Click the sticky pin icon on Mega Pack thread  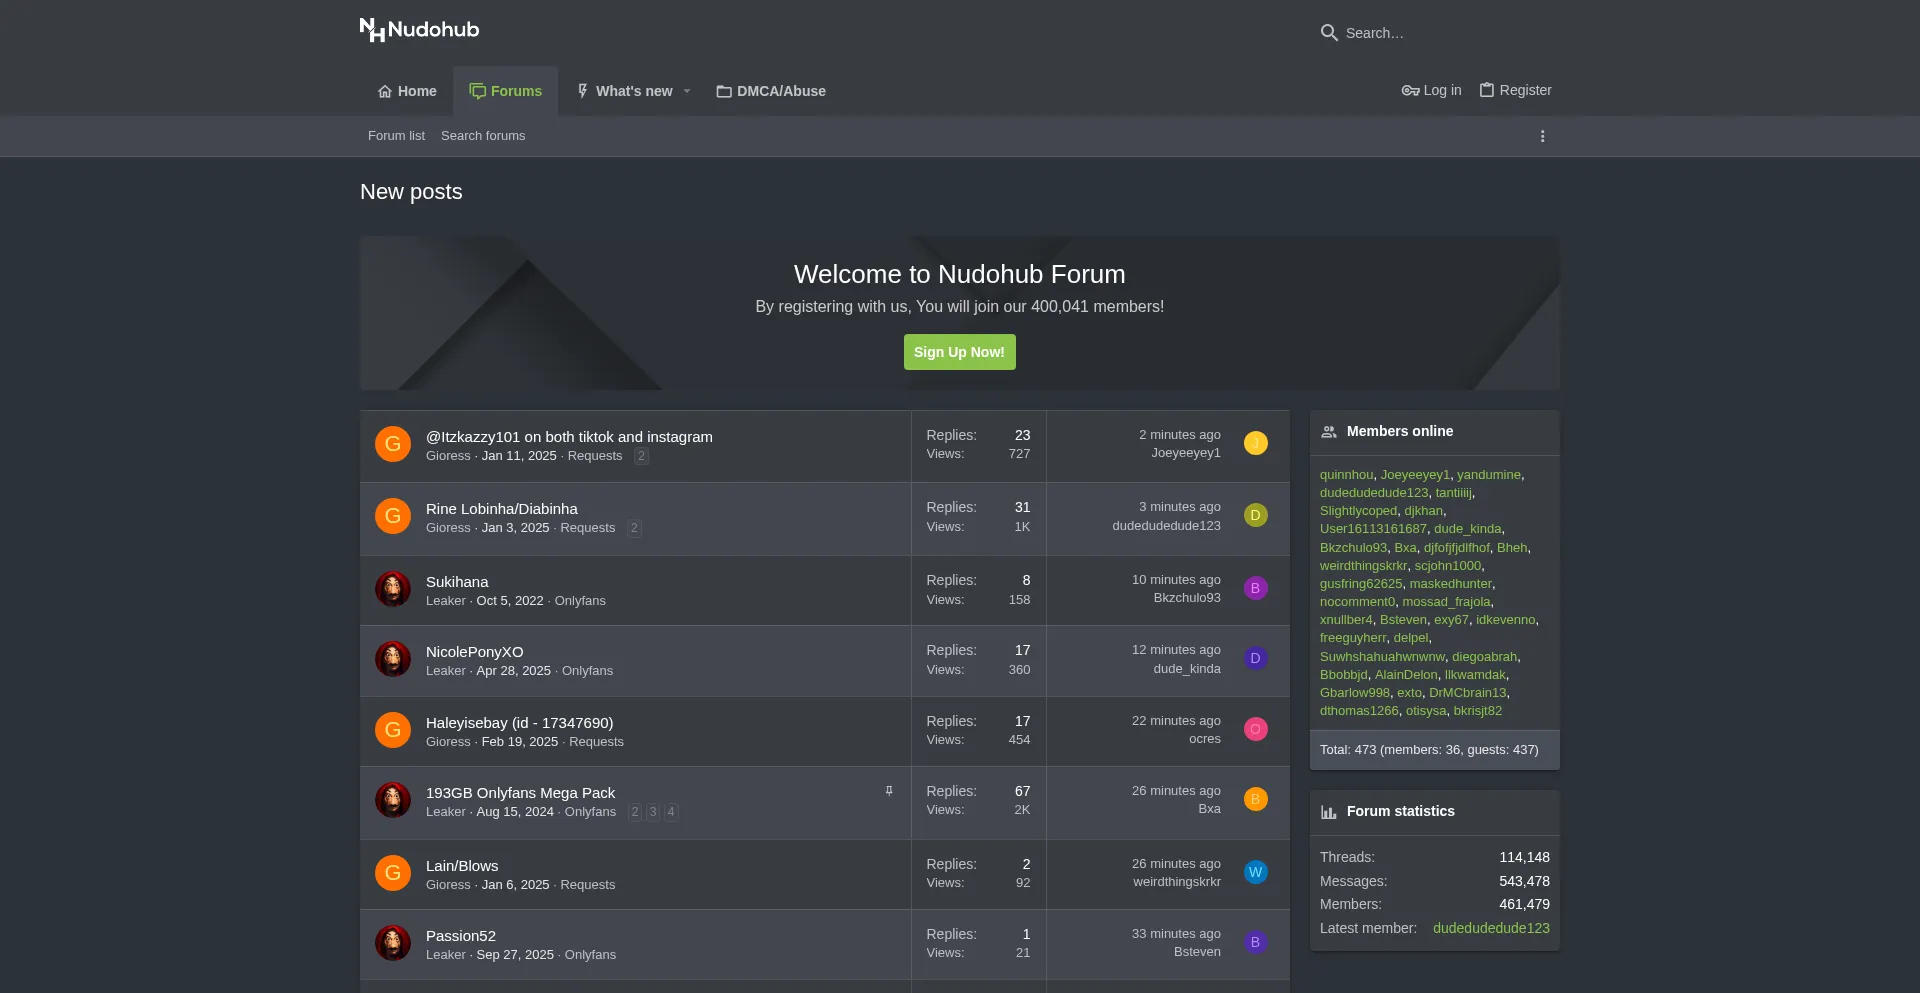pos(889,791)
